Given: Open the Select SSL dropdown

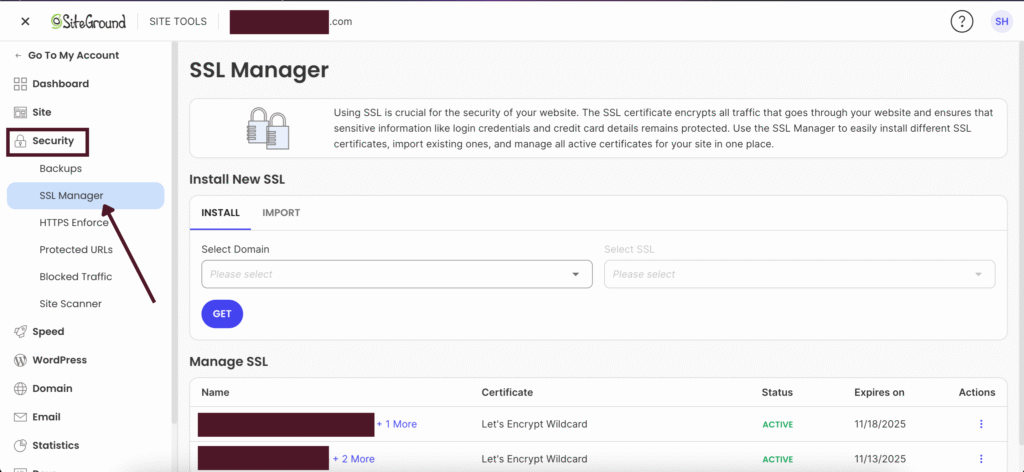Looking at the screenshot, I should (x=799, y=274).
